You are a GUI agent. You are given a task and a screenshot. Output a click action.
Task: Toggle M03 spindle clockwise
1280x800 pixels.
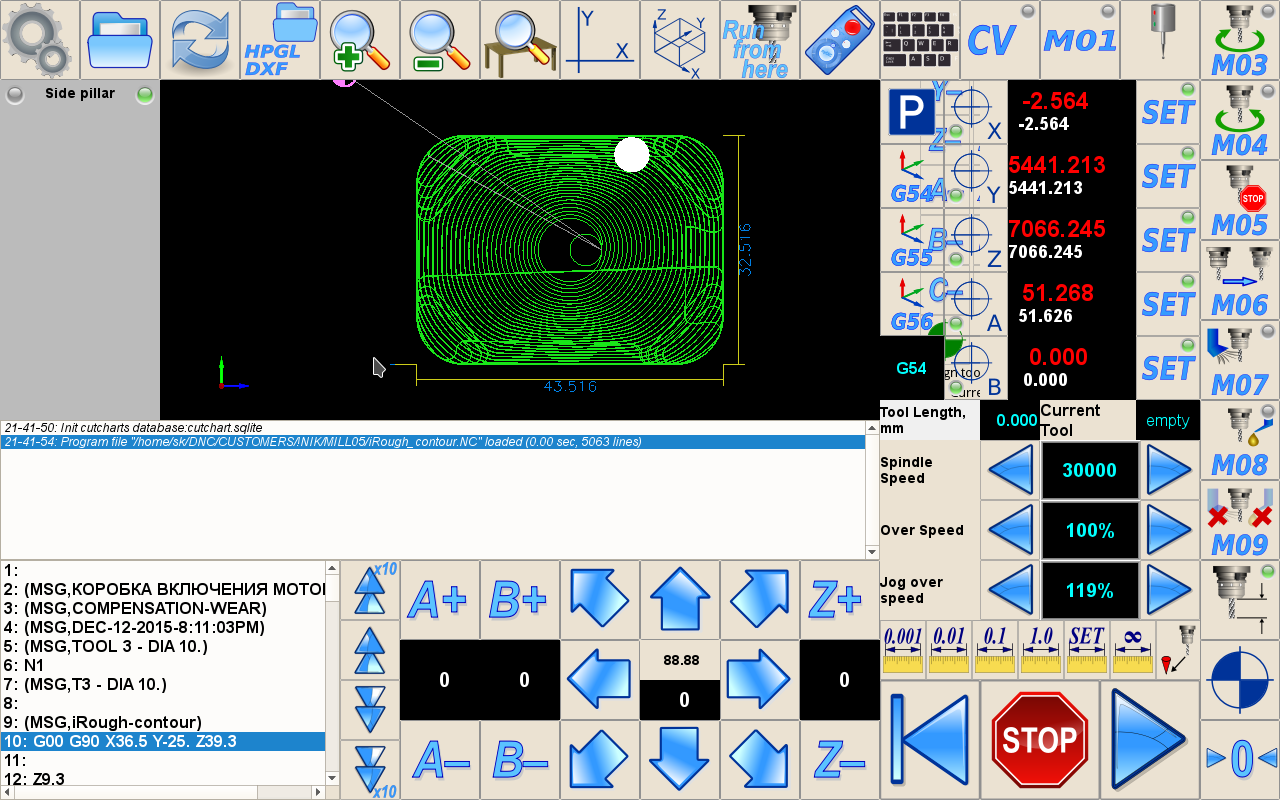pos(1239,40)
